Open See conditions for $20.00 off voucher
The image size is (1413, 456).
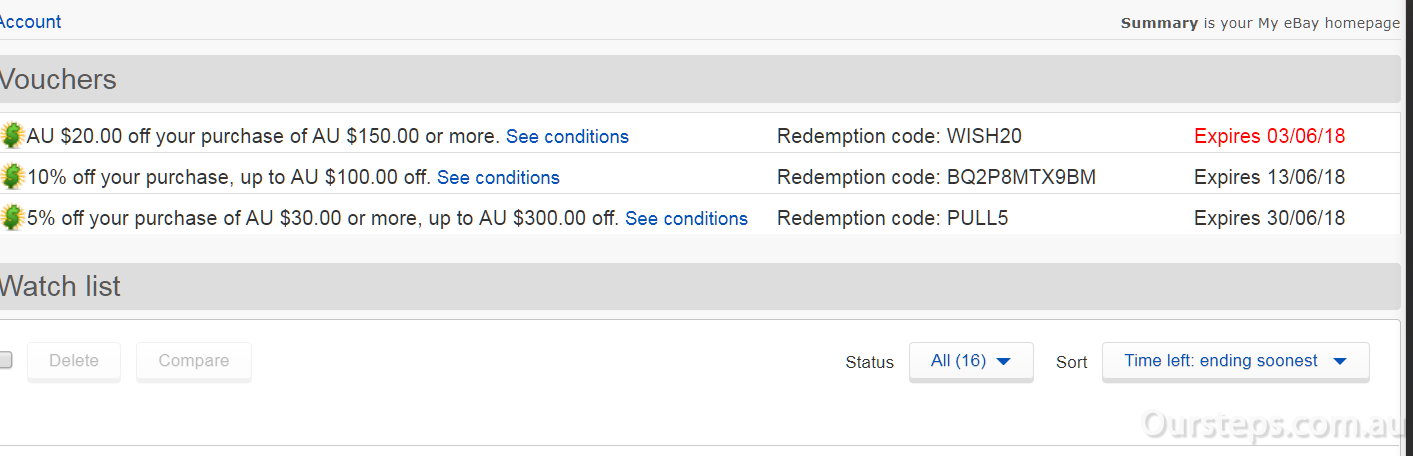[x=567, y=137]
